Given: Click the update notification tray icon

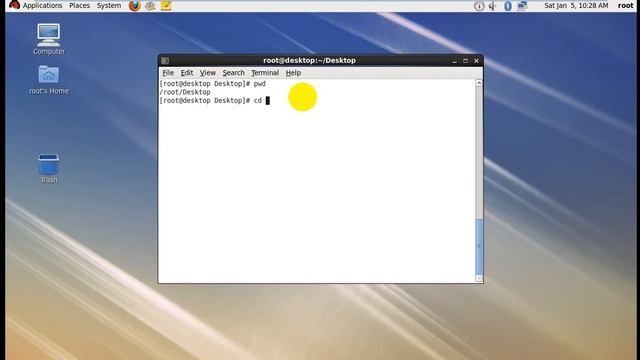Looking at the screenshot, I should click(x=479, y=6).
